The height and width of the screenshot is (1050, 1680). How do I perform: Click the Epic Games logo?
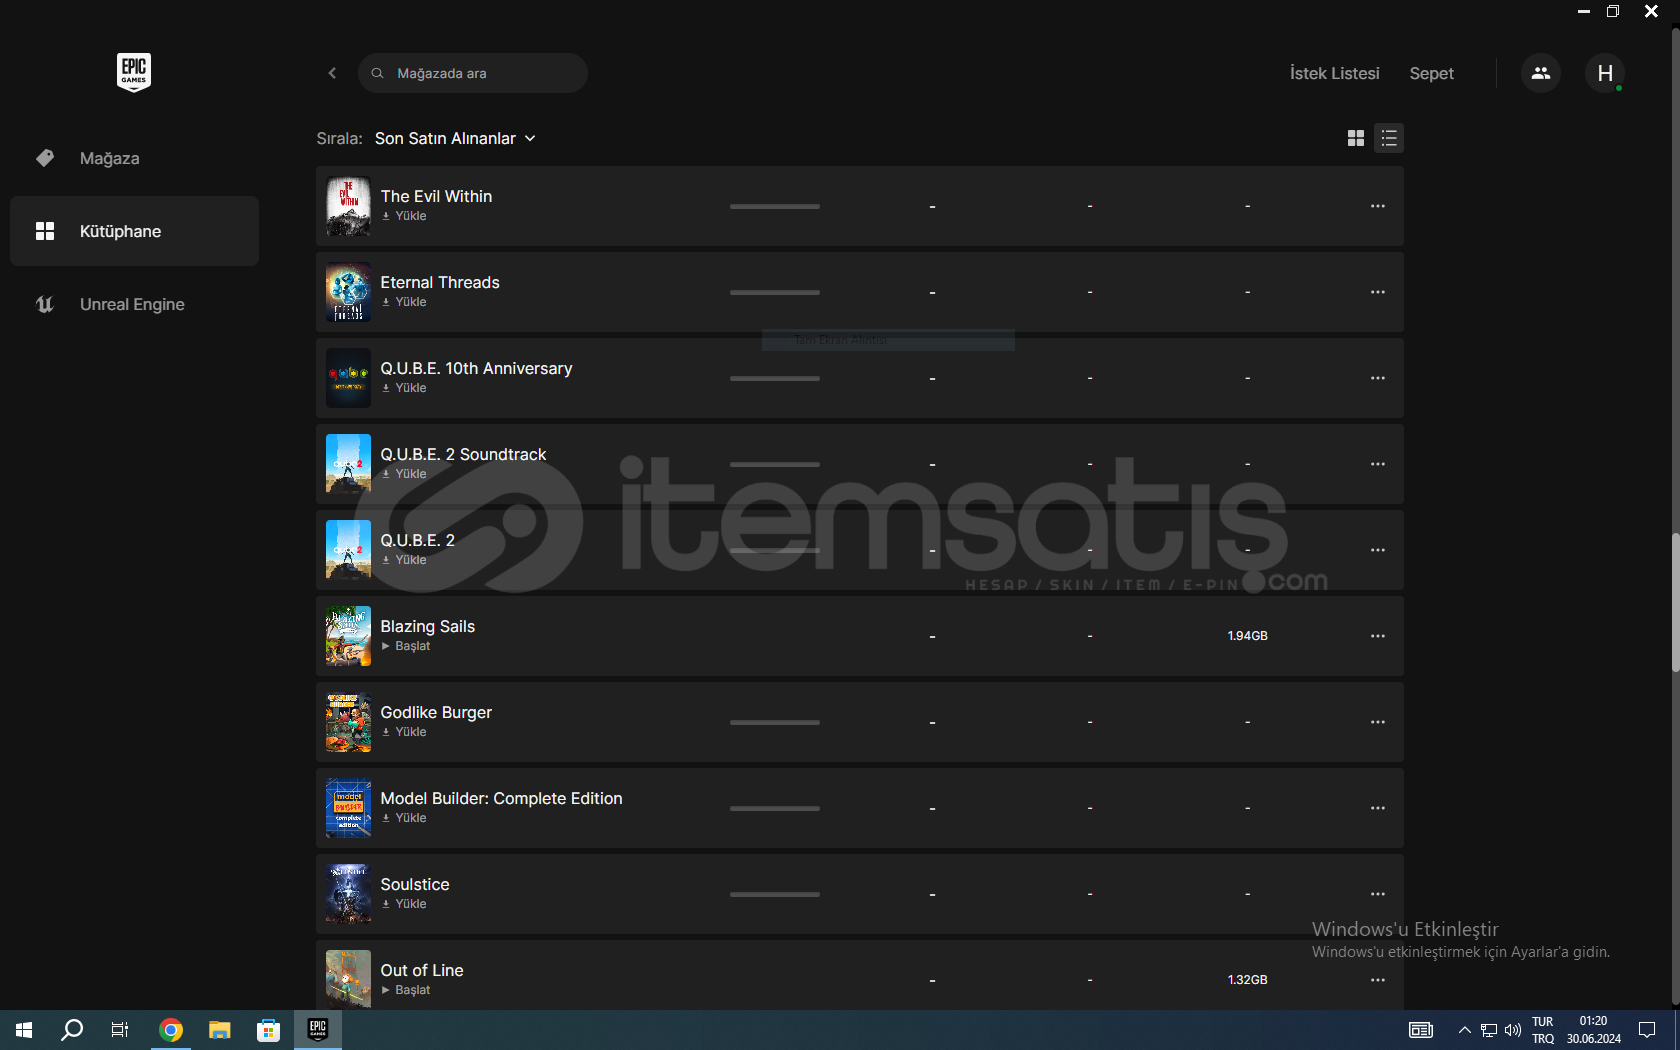134,72
